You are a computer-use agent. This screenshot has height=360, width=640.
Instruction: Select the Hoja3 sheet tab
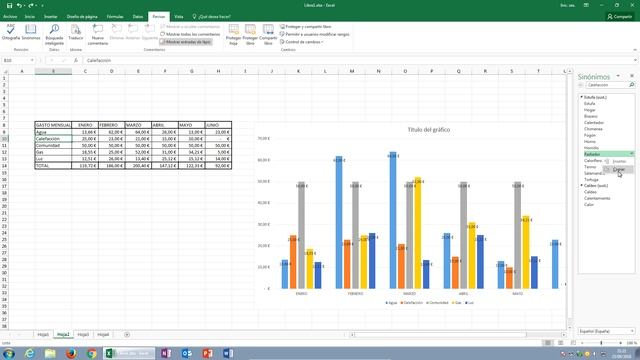click(x=83, y=335)
